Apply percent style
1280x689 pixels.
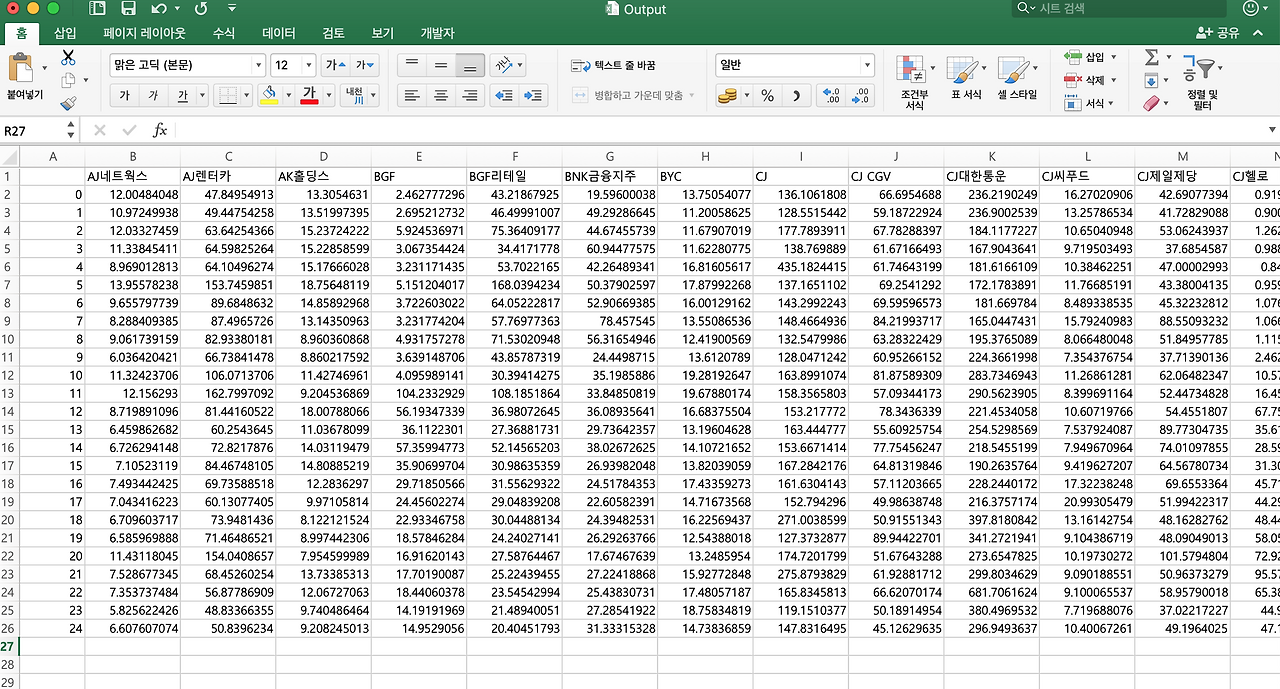[x=767, y=96]
